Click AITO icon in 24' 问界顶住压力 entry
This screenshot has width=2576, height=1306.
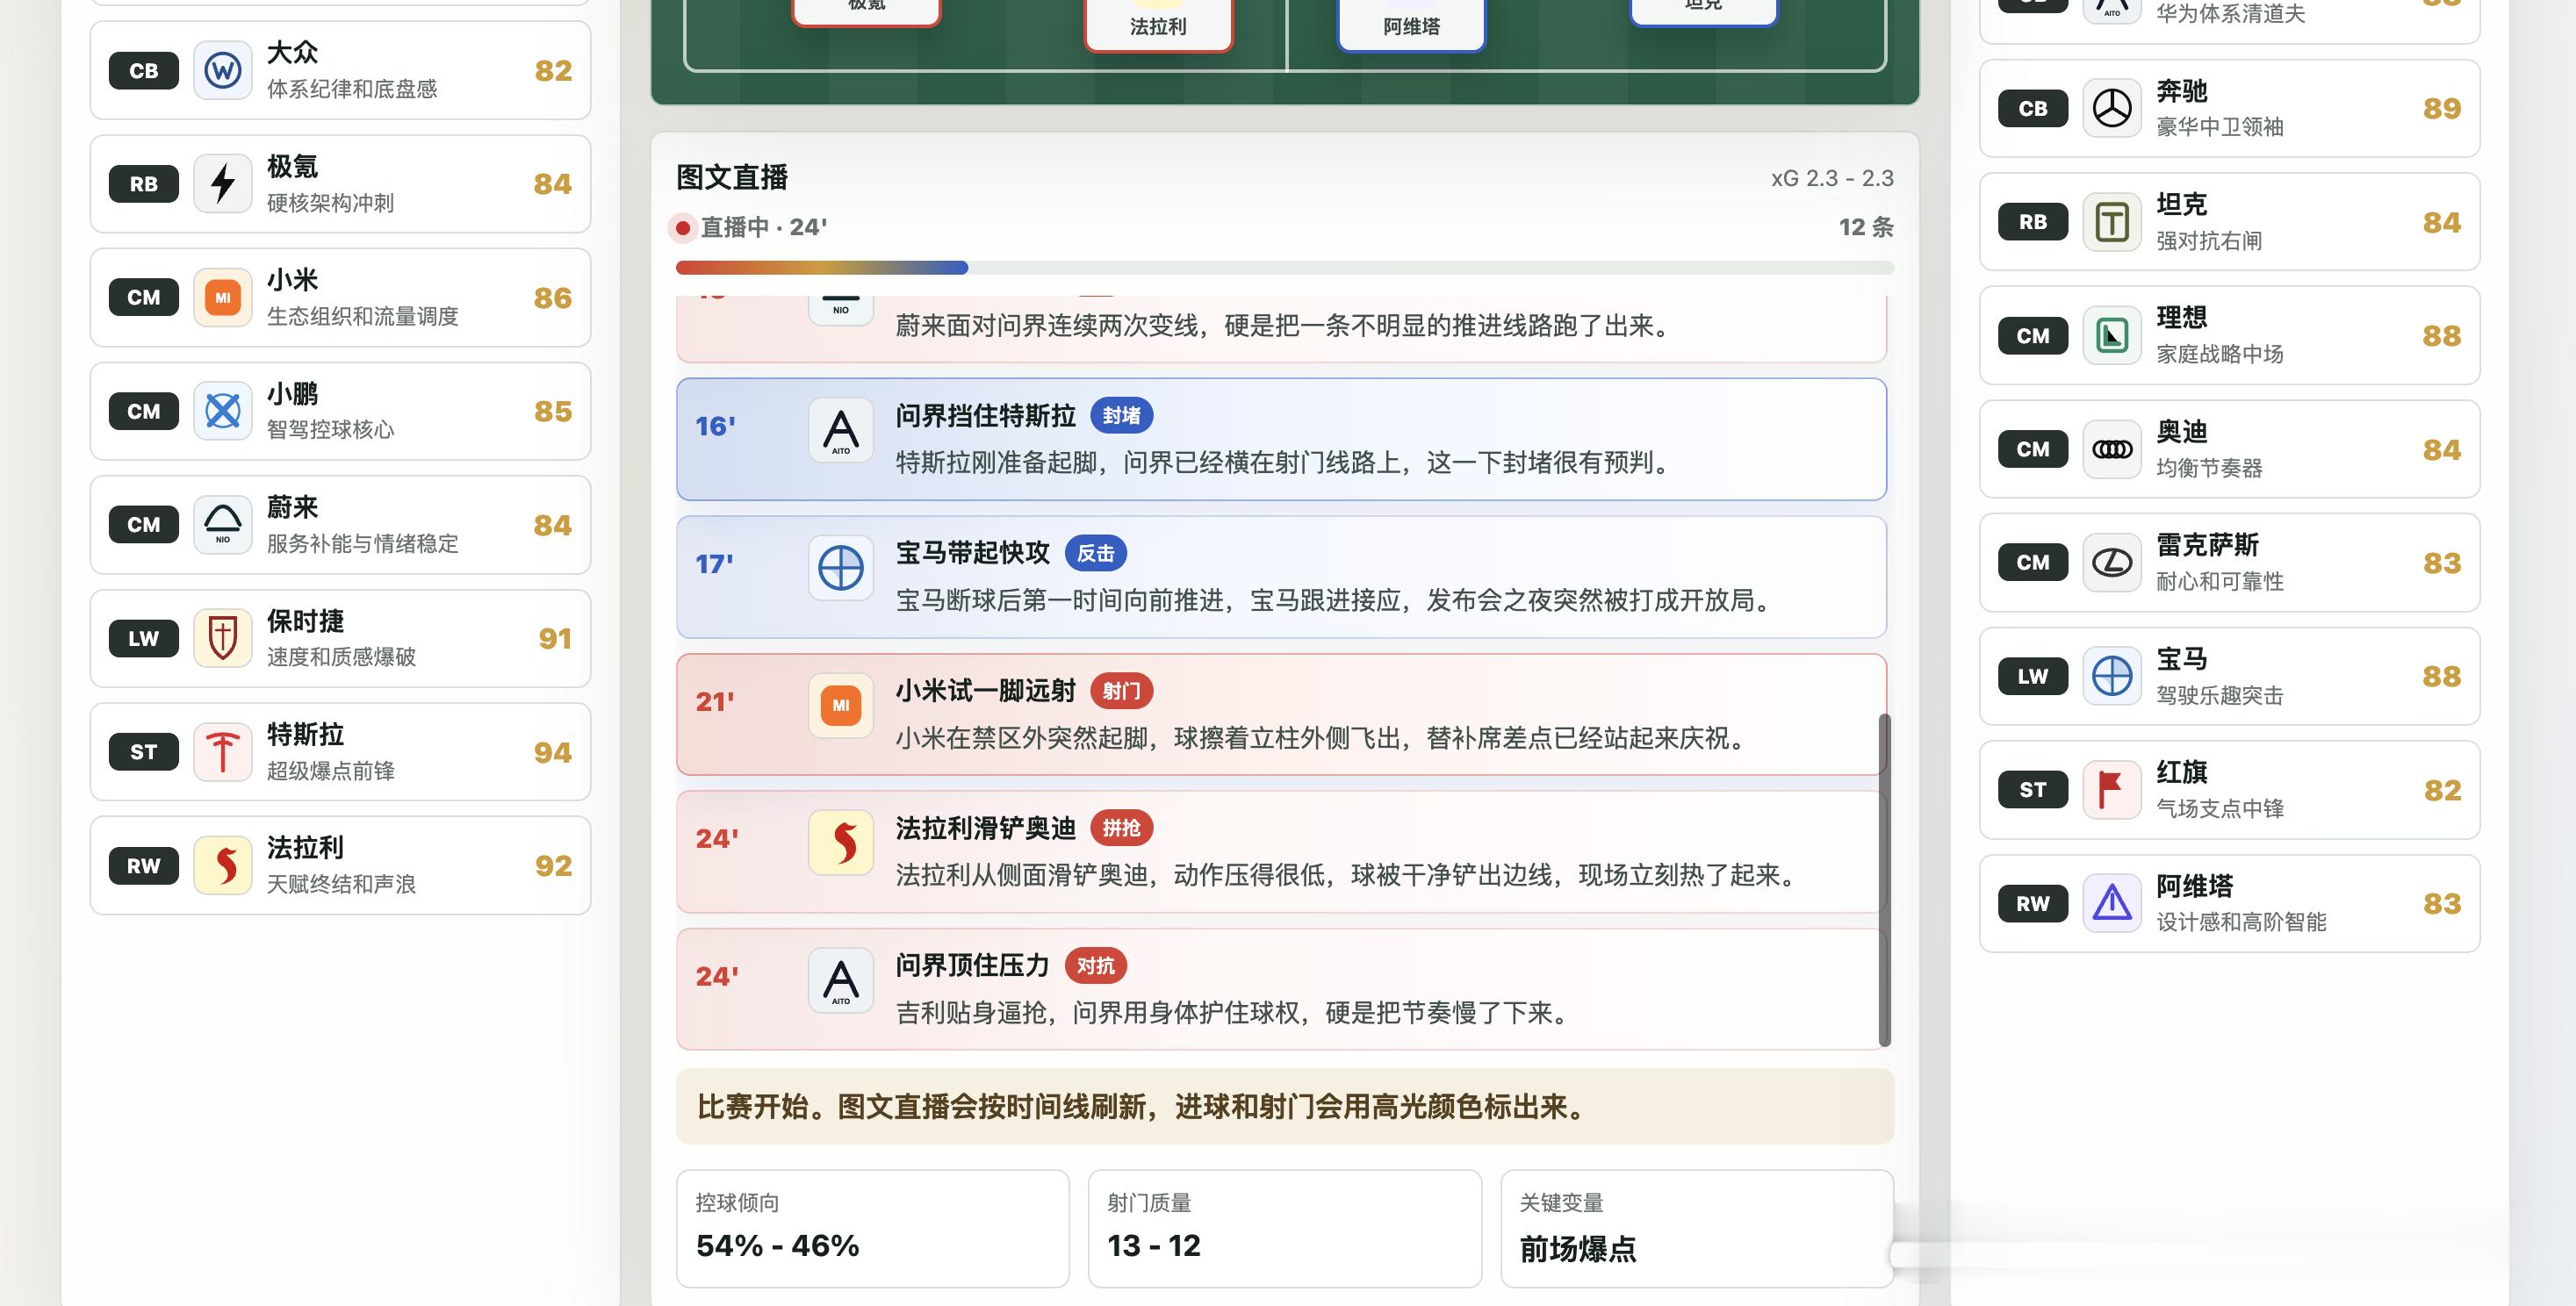841,980
